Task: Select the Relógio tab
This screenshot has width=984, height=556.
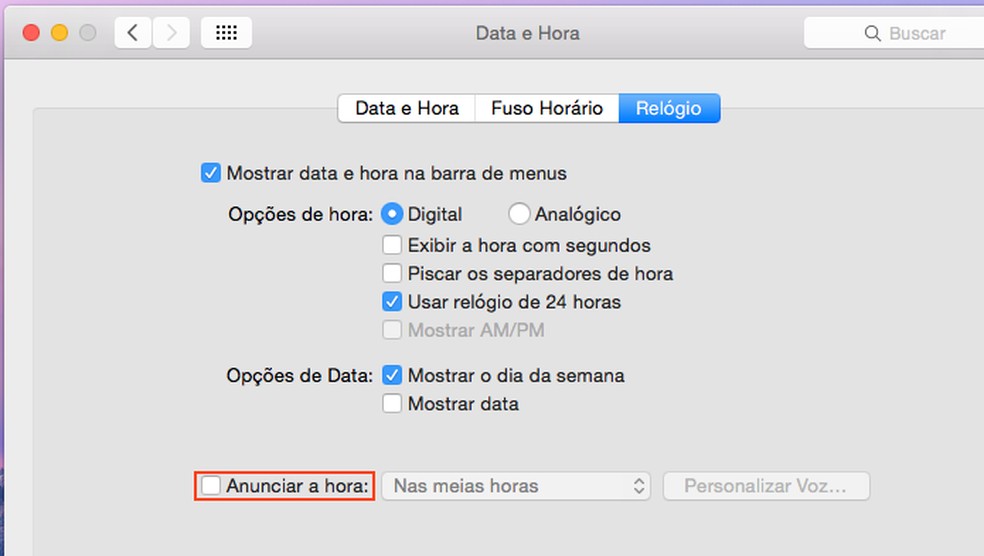Action: 668,108
